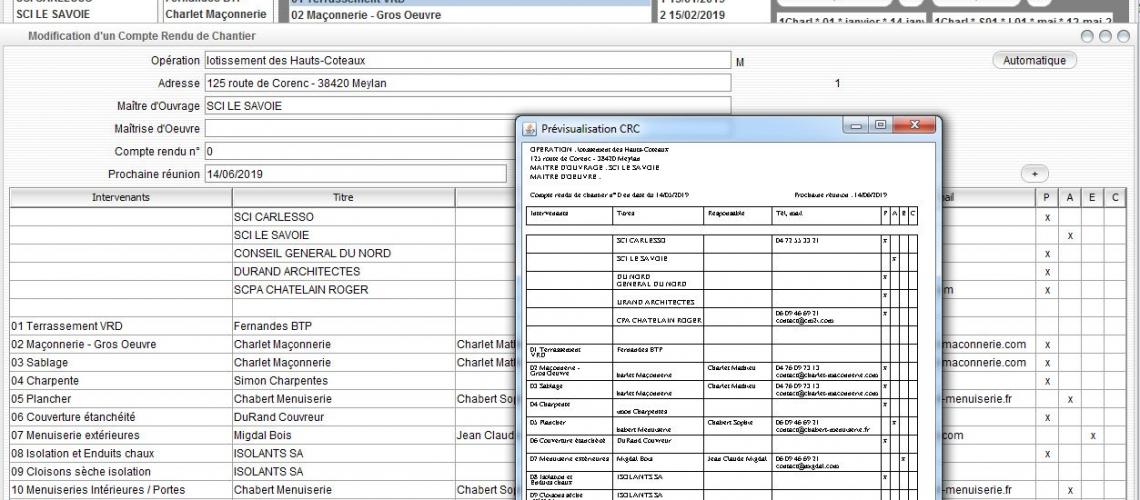
Task: Select CONSEIL GENERAL DU NORD cell
Action: coord(343,254)
